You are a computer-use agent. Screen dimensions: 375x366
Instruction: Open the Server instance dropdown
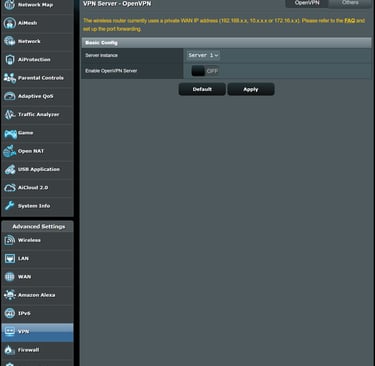[x=203, y=55]
